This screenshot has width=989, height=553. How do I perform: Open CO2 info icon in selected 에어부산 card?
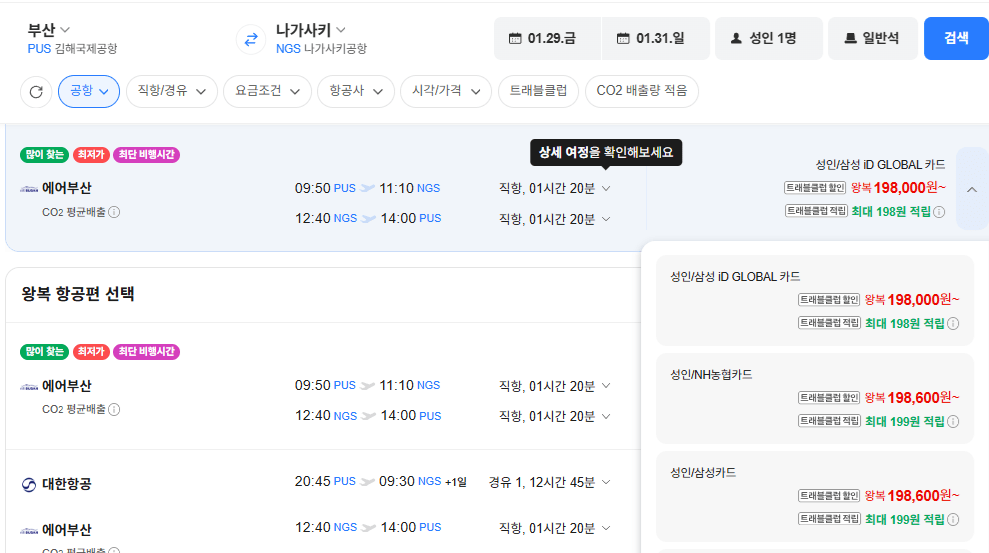tap(114, 212)
